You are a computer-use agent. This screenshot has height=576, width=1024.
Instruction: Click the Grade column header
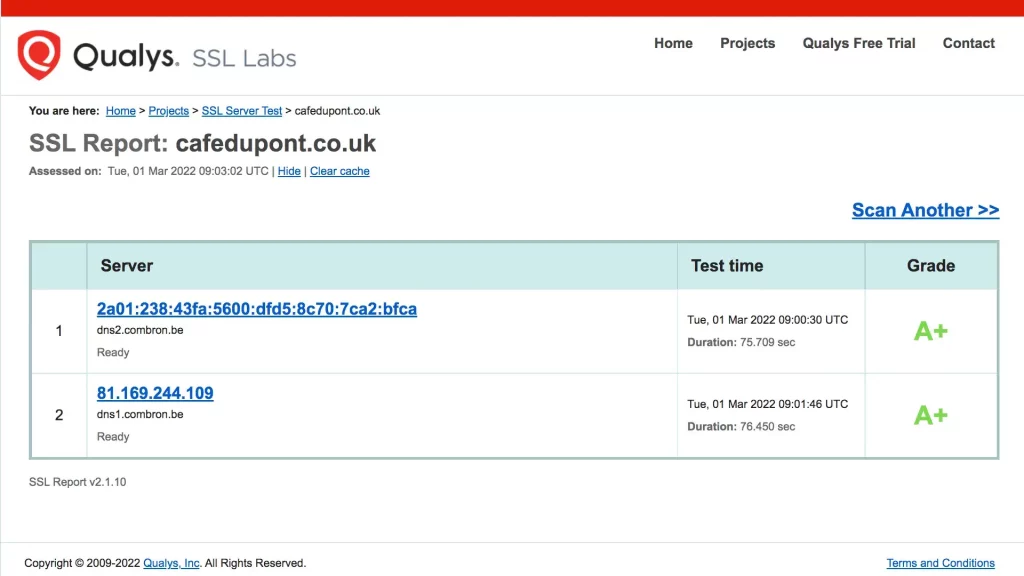pos(930,266)
